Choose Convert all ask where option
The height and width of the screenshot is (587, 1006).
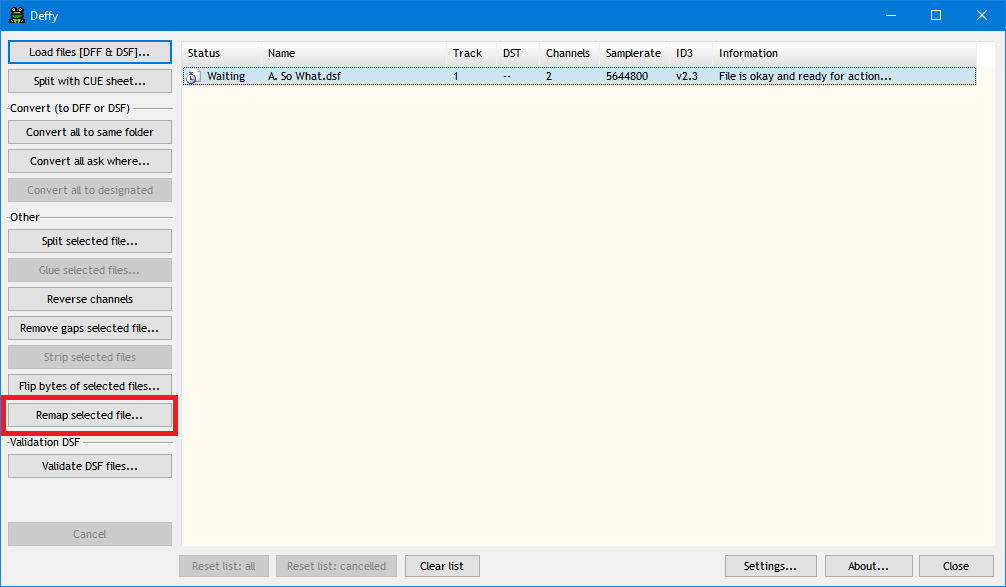pyautogui.click(x=90, y=161)
